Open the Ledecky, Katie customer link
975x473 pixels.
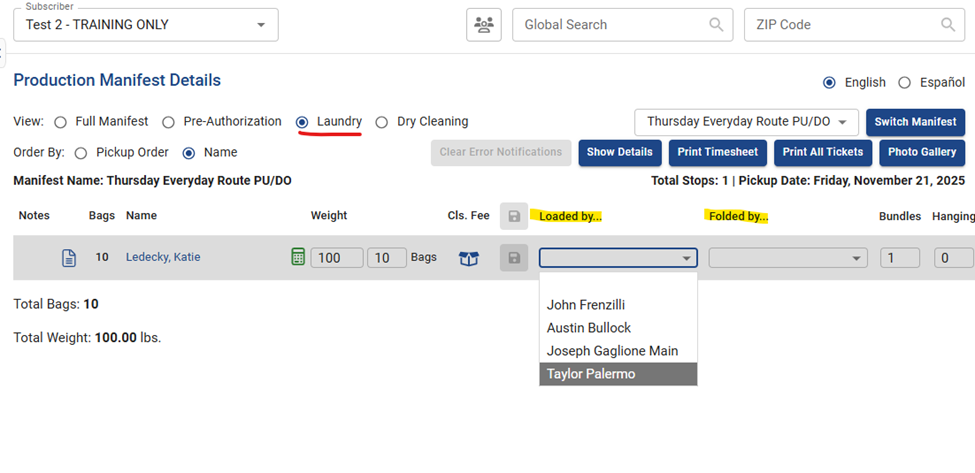pyautogui.click(x=163, y=257)
